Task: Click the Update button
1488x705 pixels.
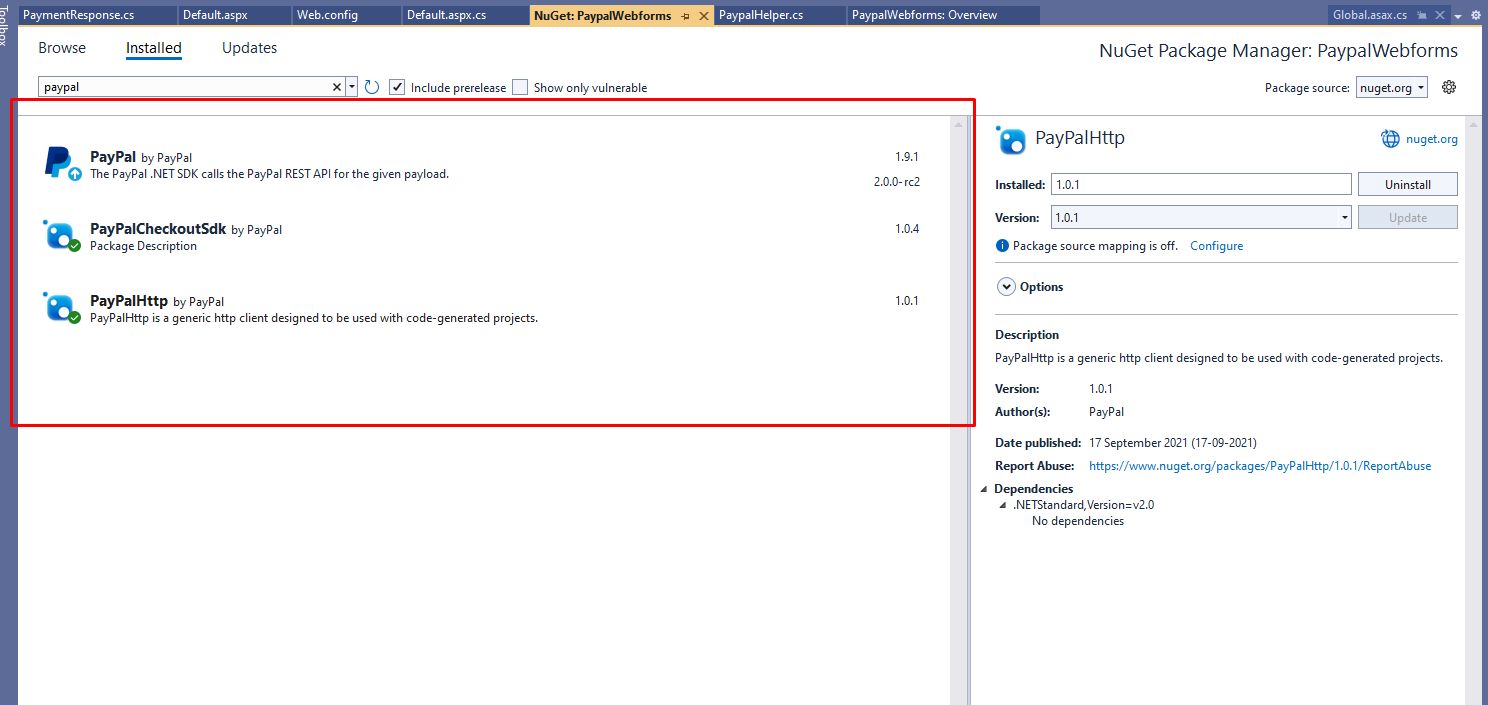Action: coord(1407,217)
